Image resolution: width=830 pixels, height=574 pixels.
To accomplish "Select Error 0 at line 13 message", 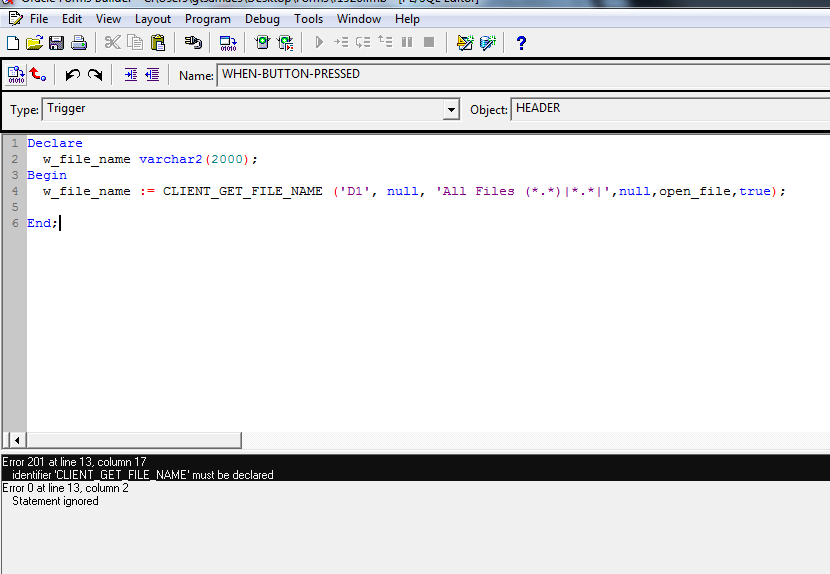I will 66,488.
